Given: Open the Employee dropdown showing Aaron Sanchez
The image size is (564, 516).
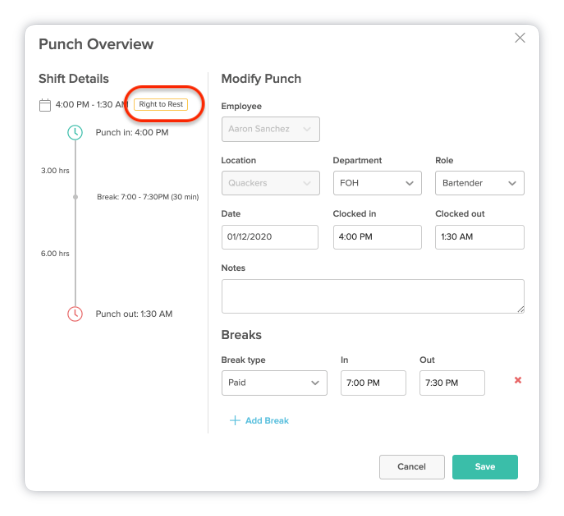Looking at the screenshot, I should (x=270, y=129).
